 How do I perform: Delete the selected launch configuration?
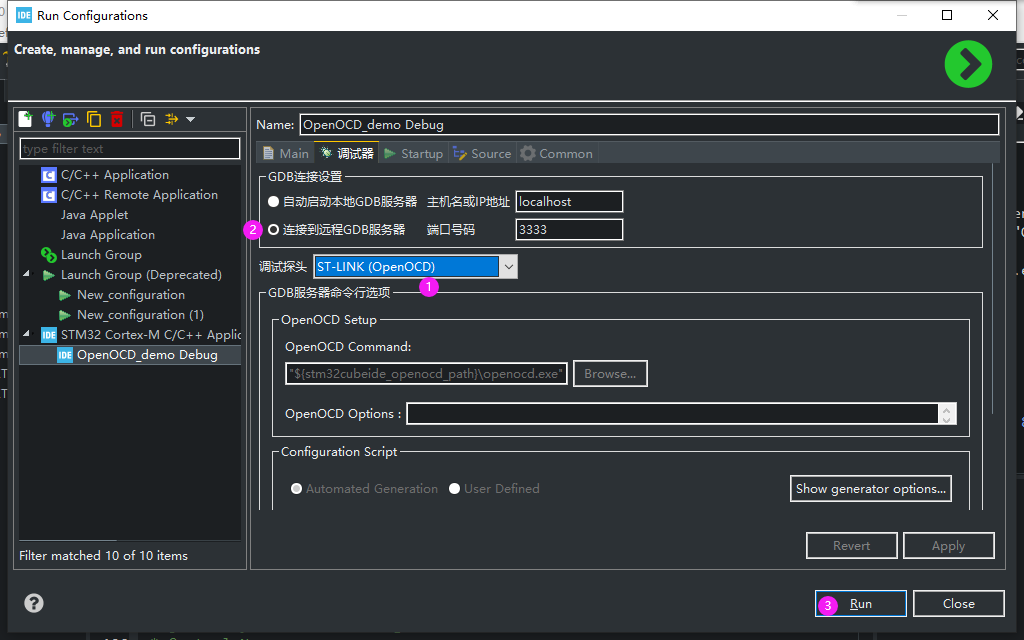pos(117,119)
